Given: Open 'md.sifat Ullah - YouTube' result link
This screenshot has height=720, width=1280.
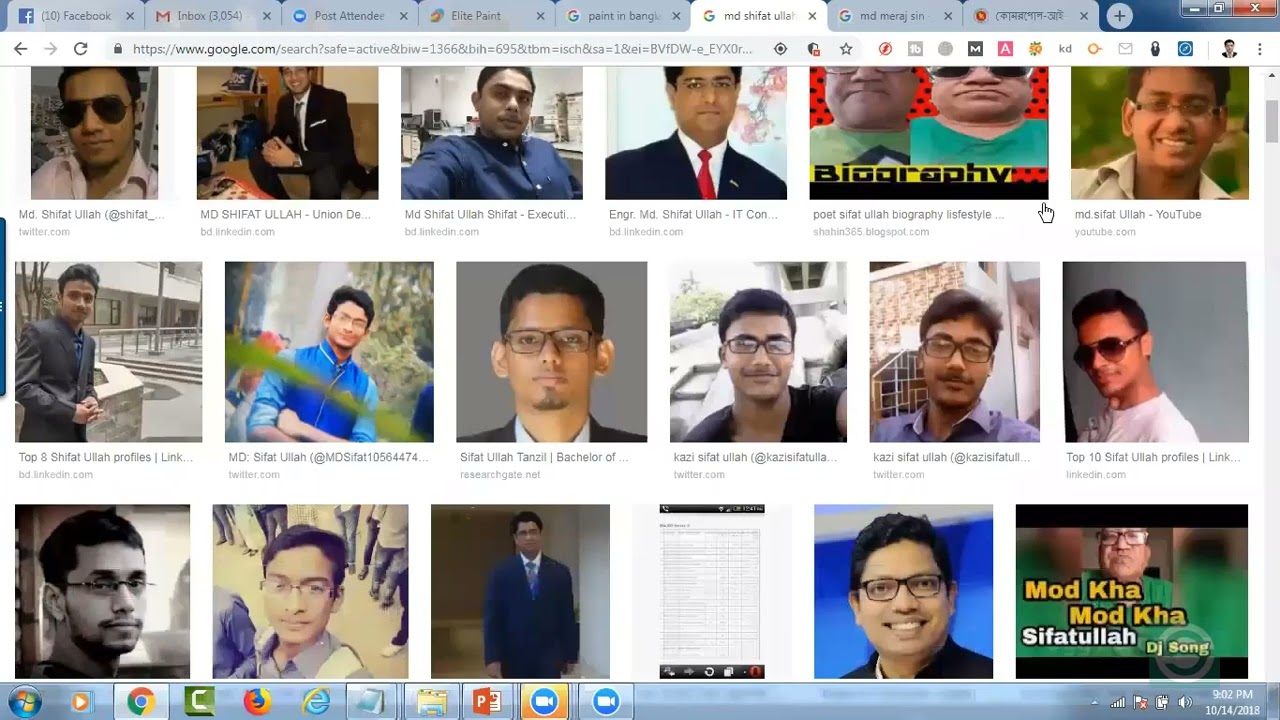Looking at the screenshot, I should click(x=1137, y=214).
